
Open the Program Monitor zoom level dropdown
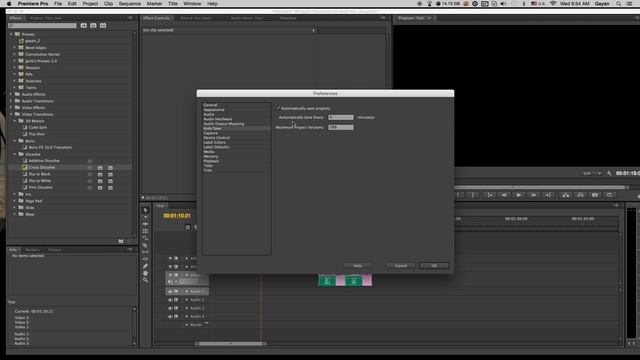click(x=591, y=173)
